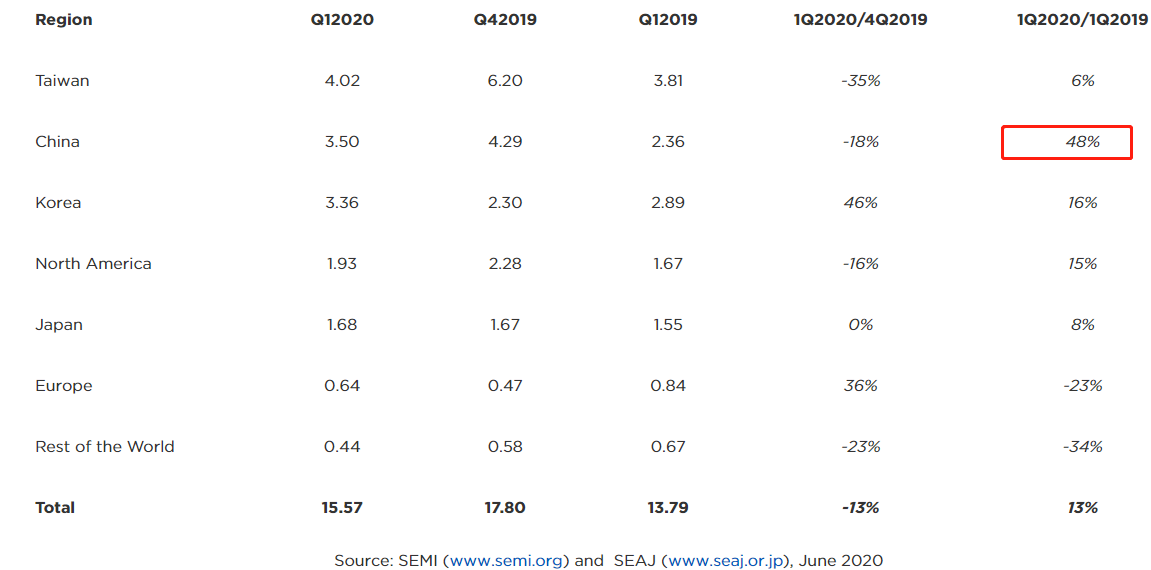Image resolution: width=1151 pixels, height=570 pixels.
Task: Select the China row label
Action: click(x=57, y=142)
